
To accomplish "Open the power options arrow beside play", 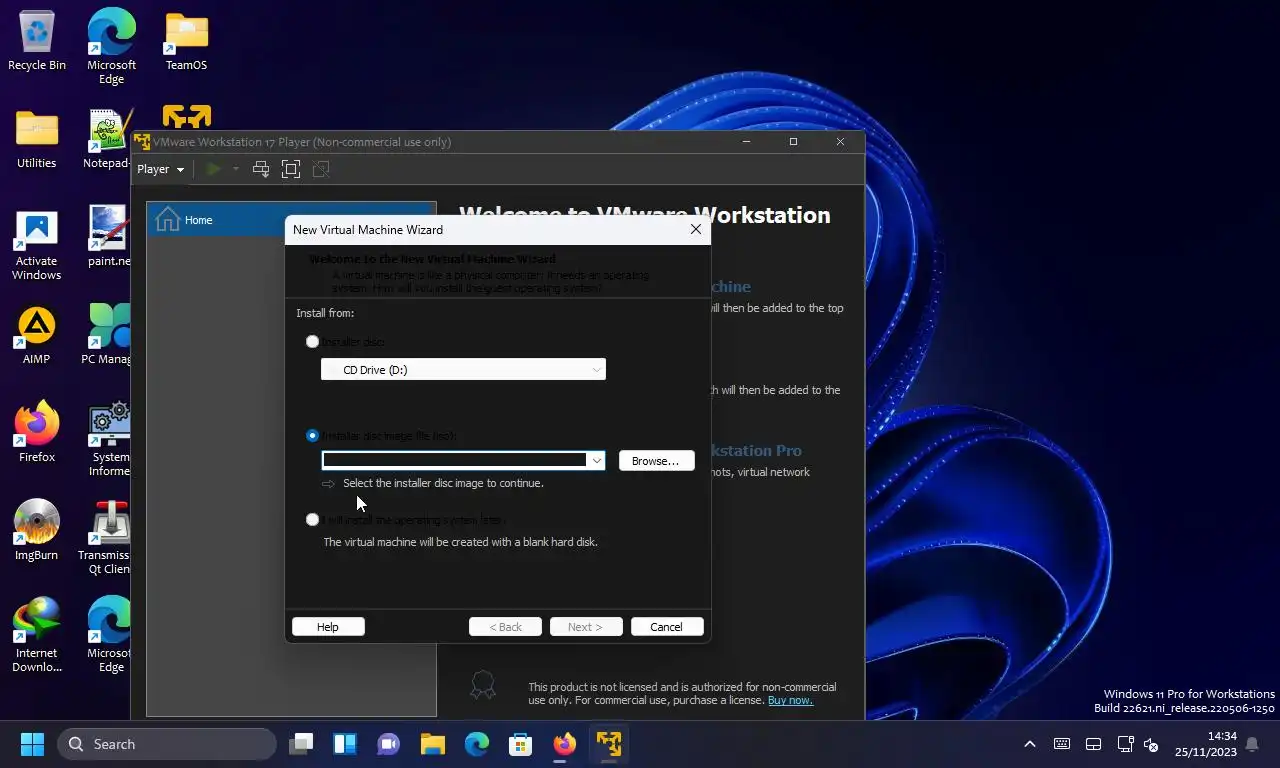I will 236,169.
